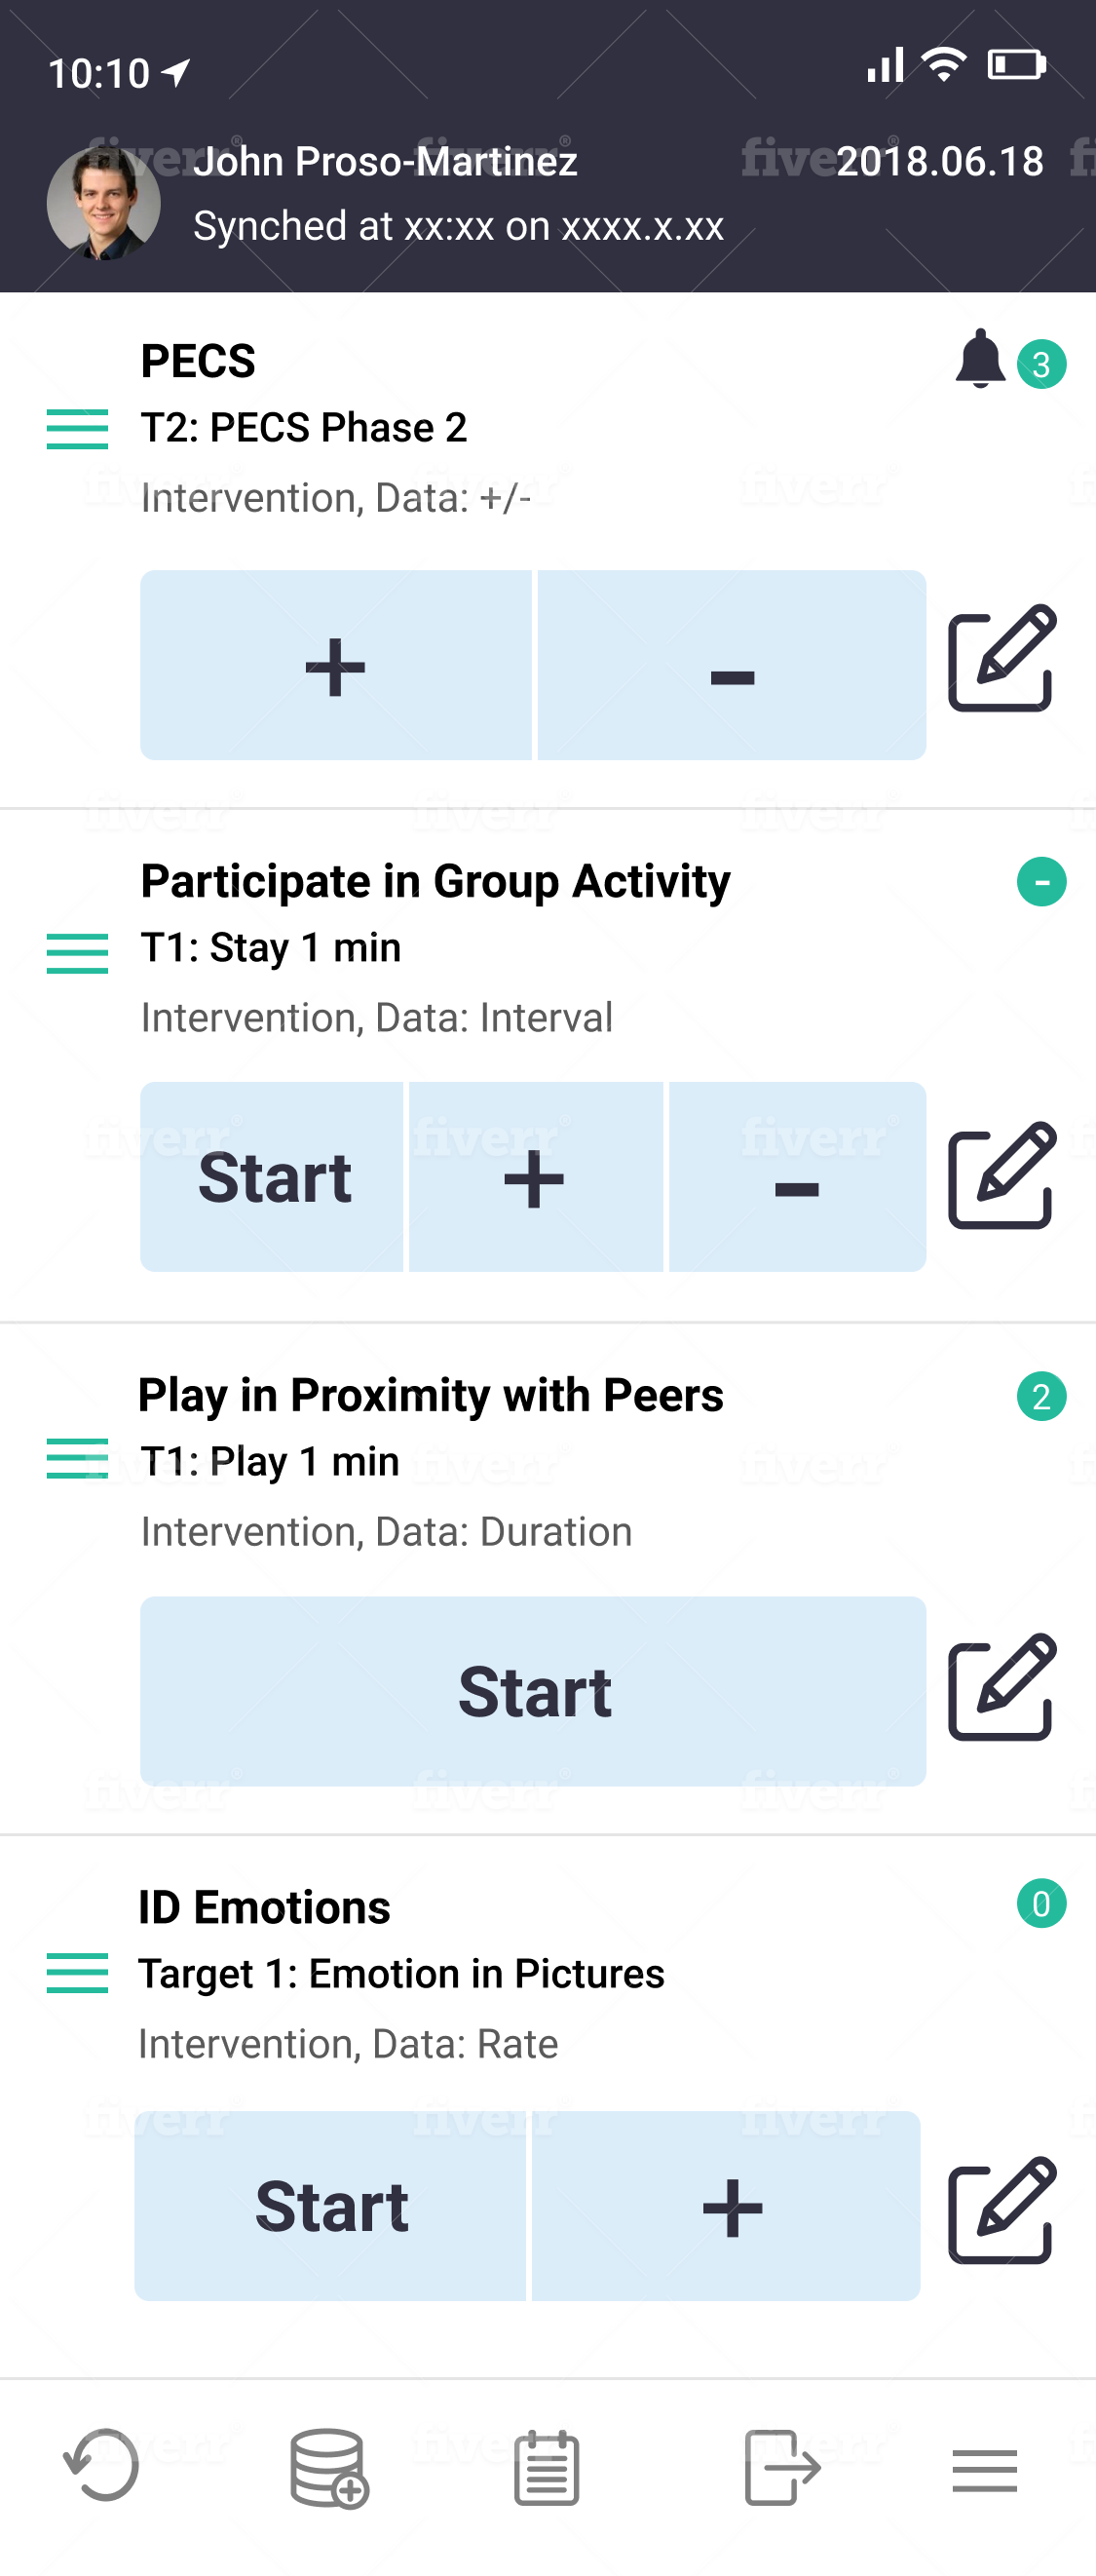The image size is (1096, 2576).
Task: Tap the green count badge on Play in Proximity
Action: [x=1041, y=1397]
